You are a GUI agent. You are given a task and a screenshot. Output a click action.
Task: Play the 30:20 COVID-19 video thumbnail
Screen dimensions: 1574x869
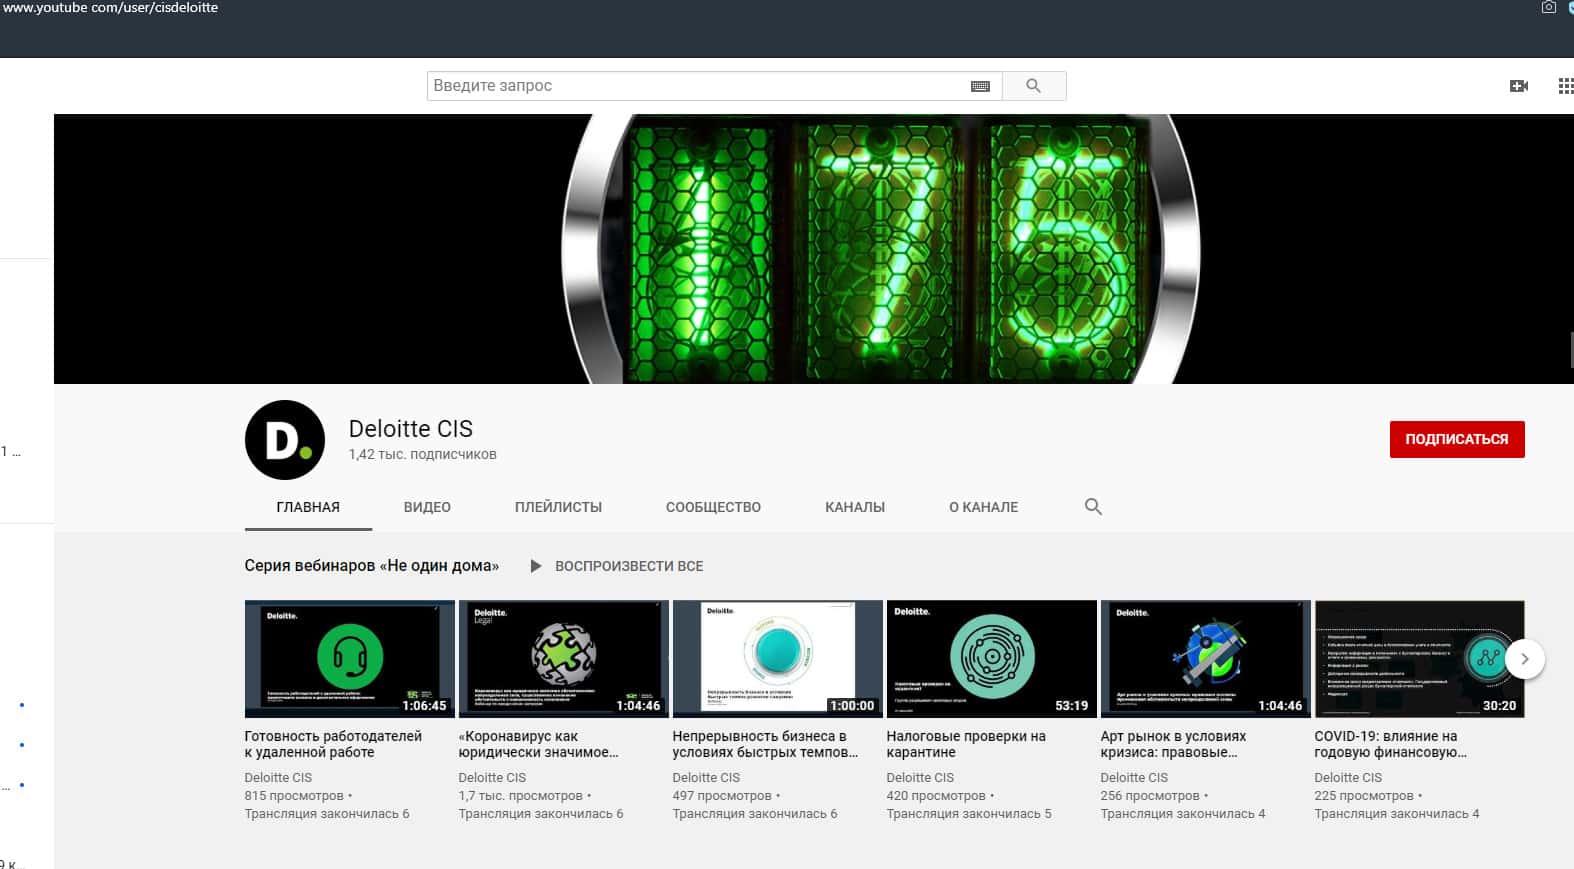(x=1418, y=658)
